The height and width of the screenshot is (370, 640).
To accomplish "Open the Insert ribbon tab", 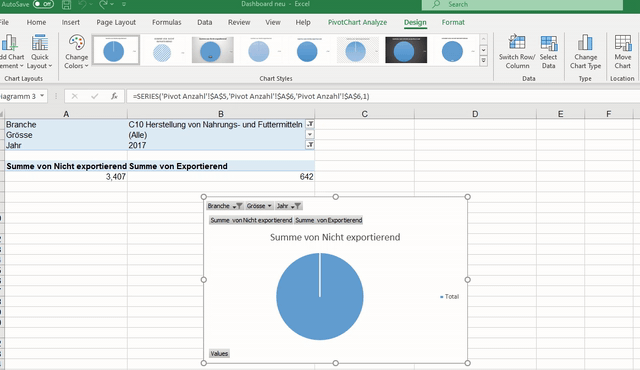I will pos(71,22).
